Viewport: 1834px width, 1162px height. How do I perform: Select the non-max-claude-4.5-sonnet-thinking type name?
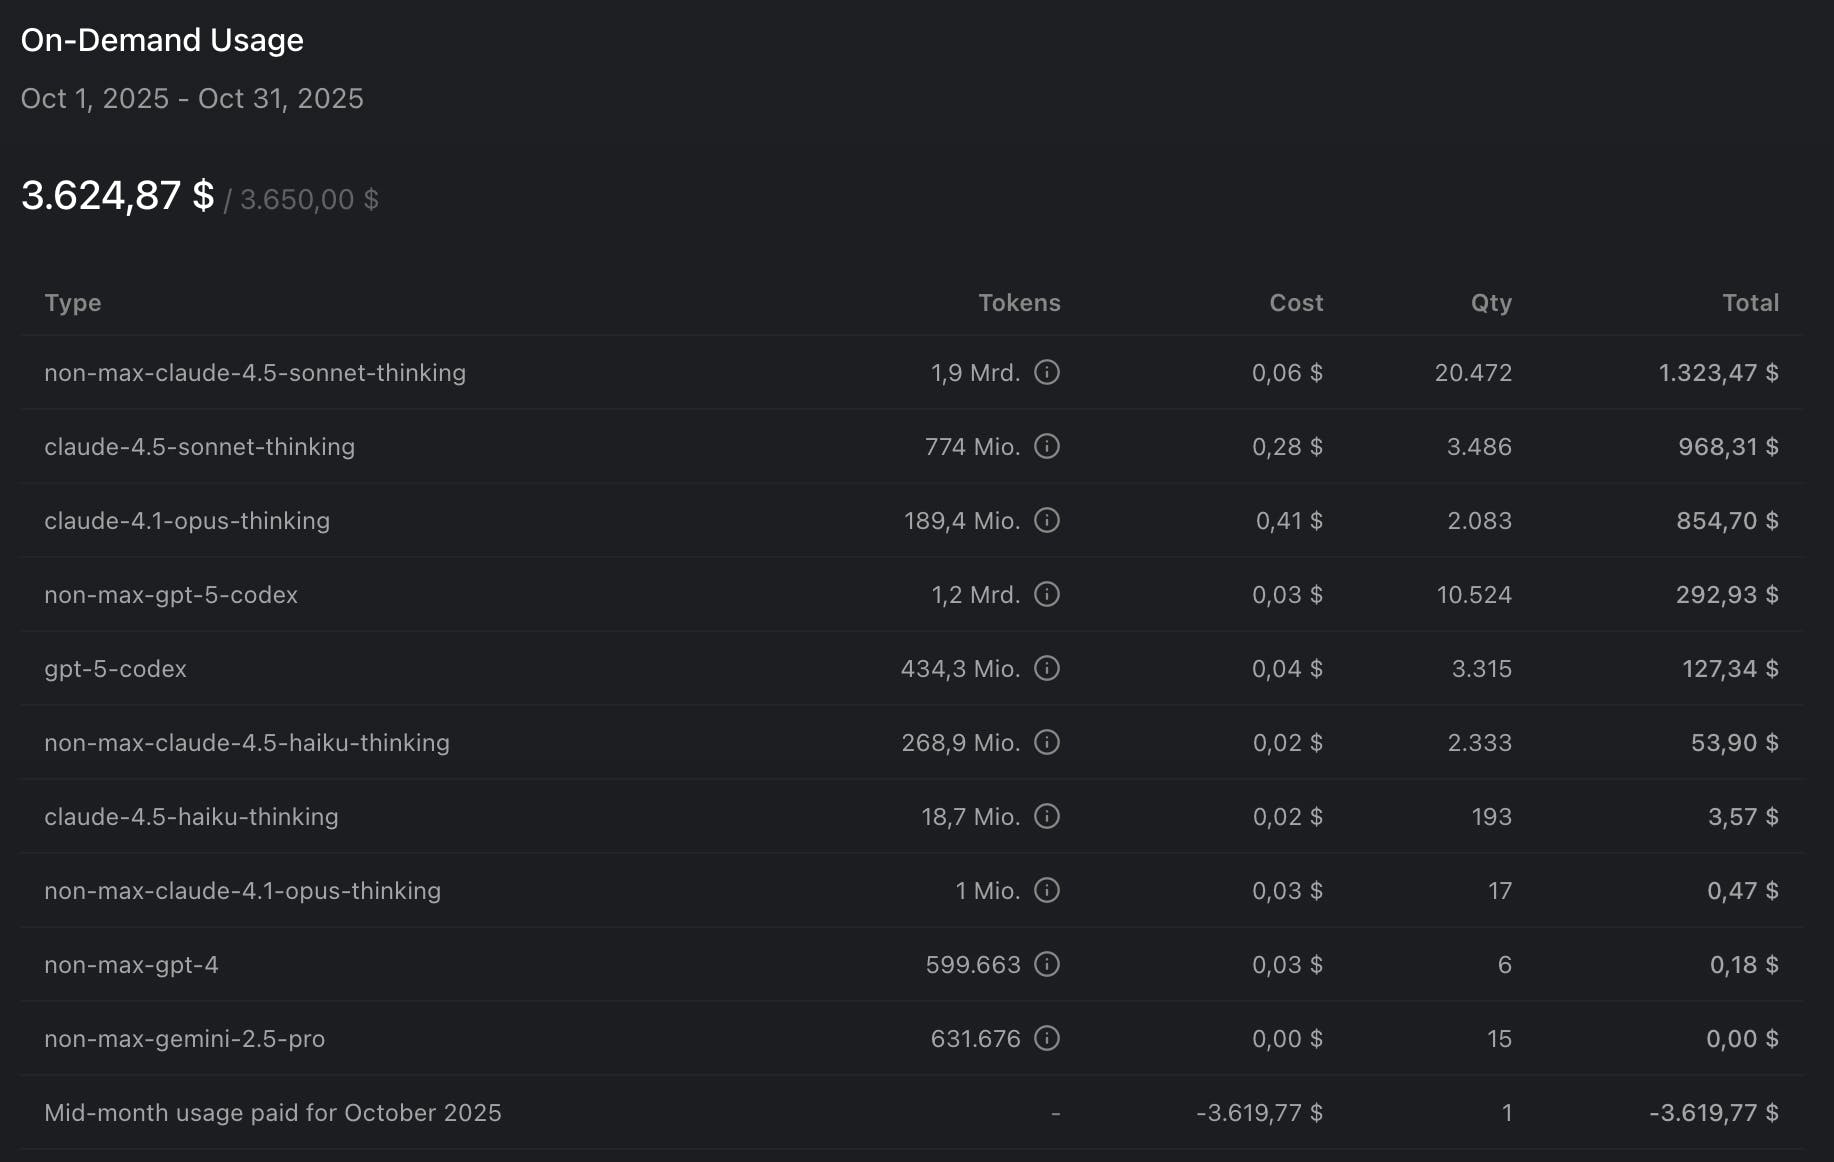(x=255, y=372)
